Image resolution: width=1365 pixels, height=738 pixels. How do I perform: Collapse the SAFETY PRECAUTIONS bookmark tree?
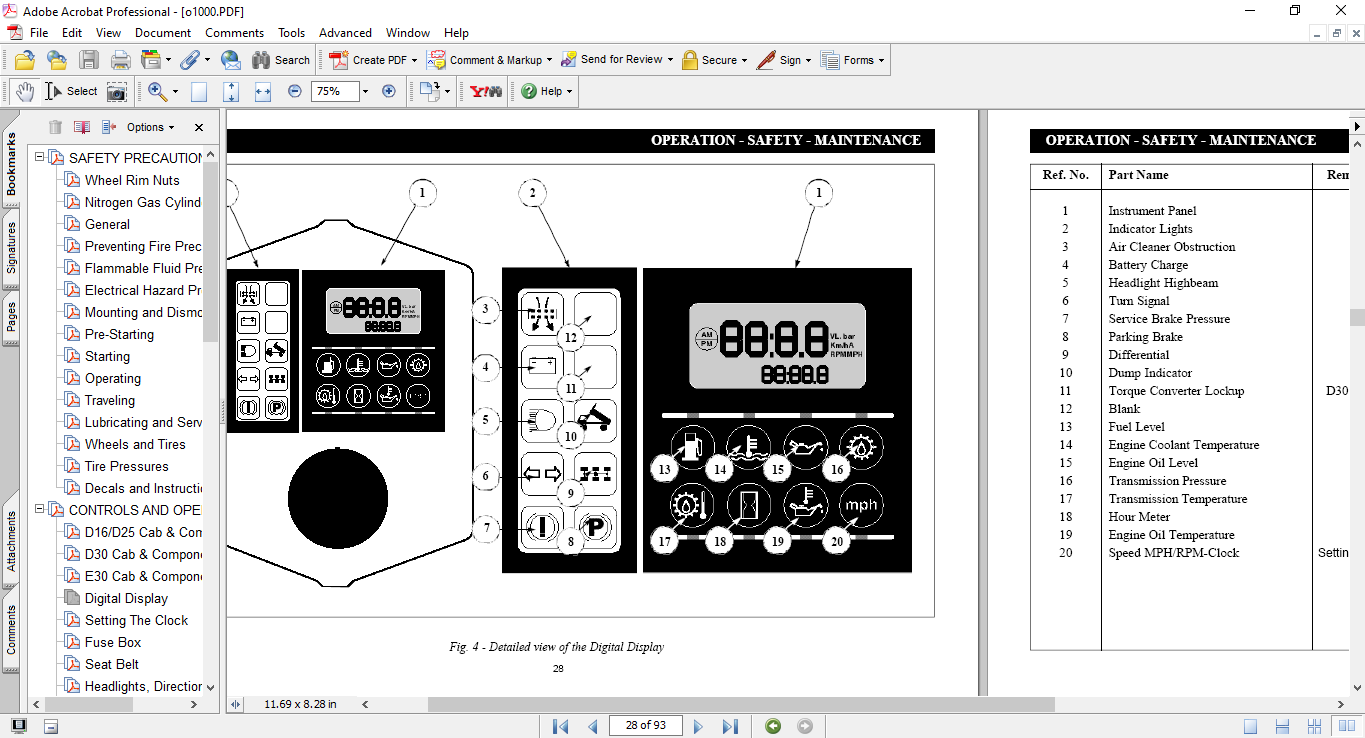[x=40, y=158]
